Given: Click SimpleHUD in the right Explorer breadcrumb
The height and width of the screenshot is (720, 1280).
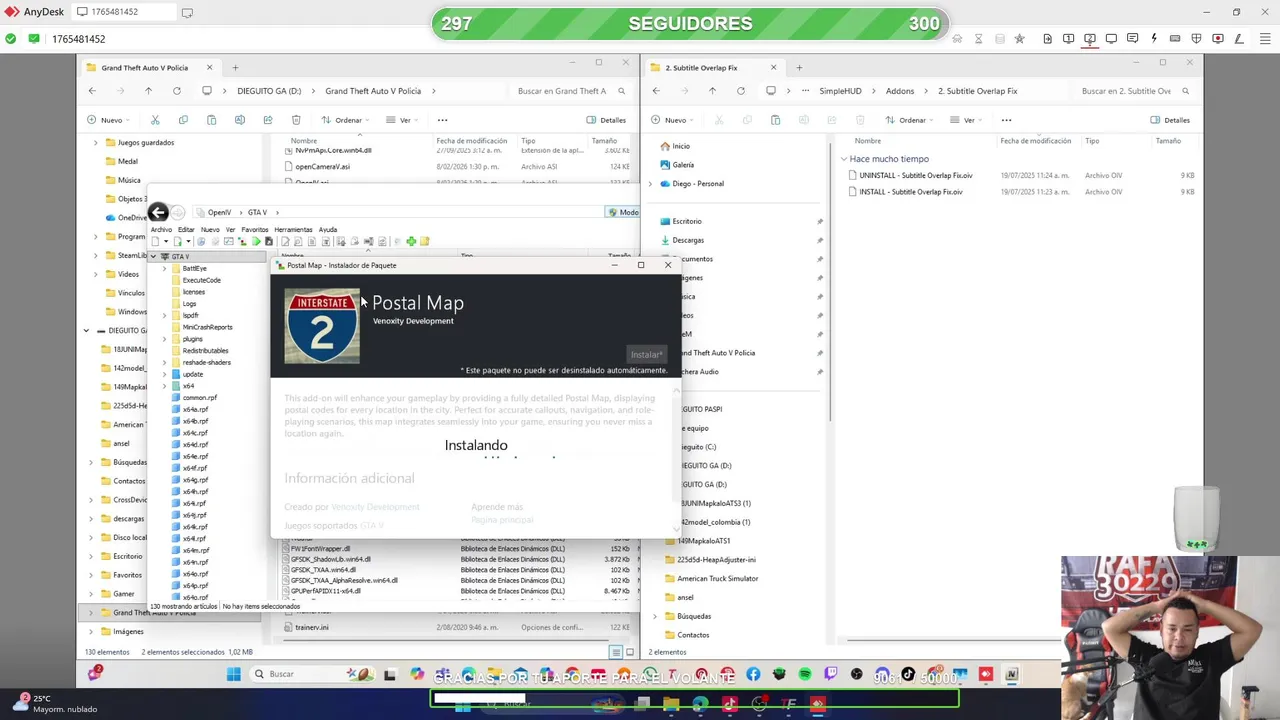Looking at the screenshot, I should click(840, 91).
